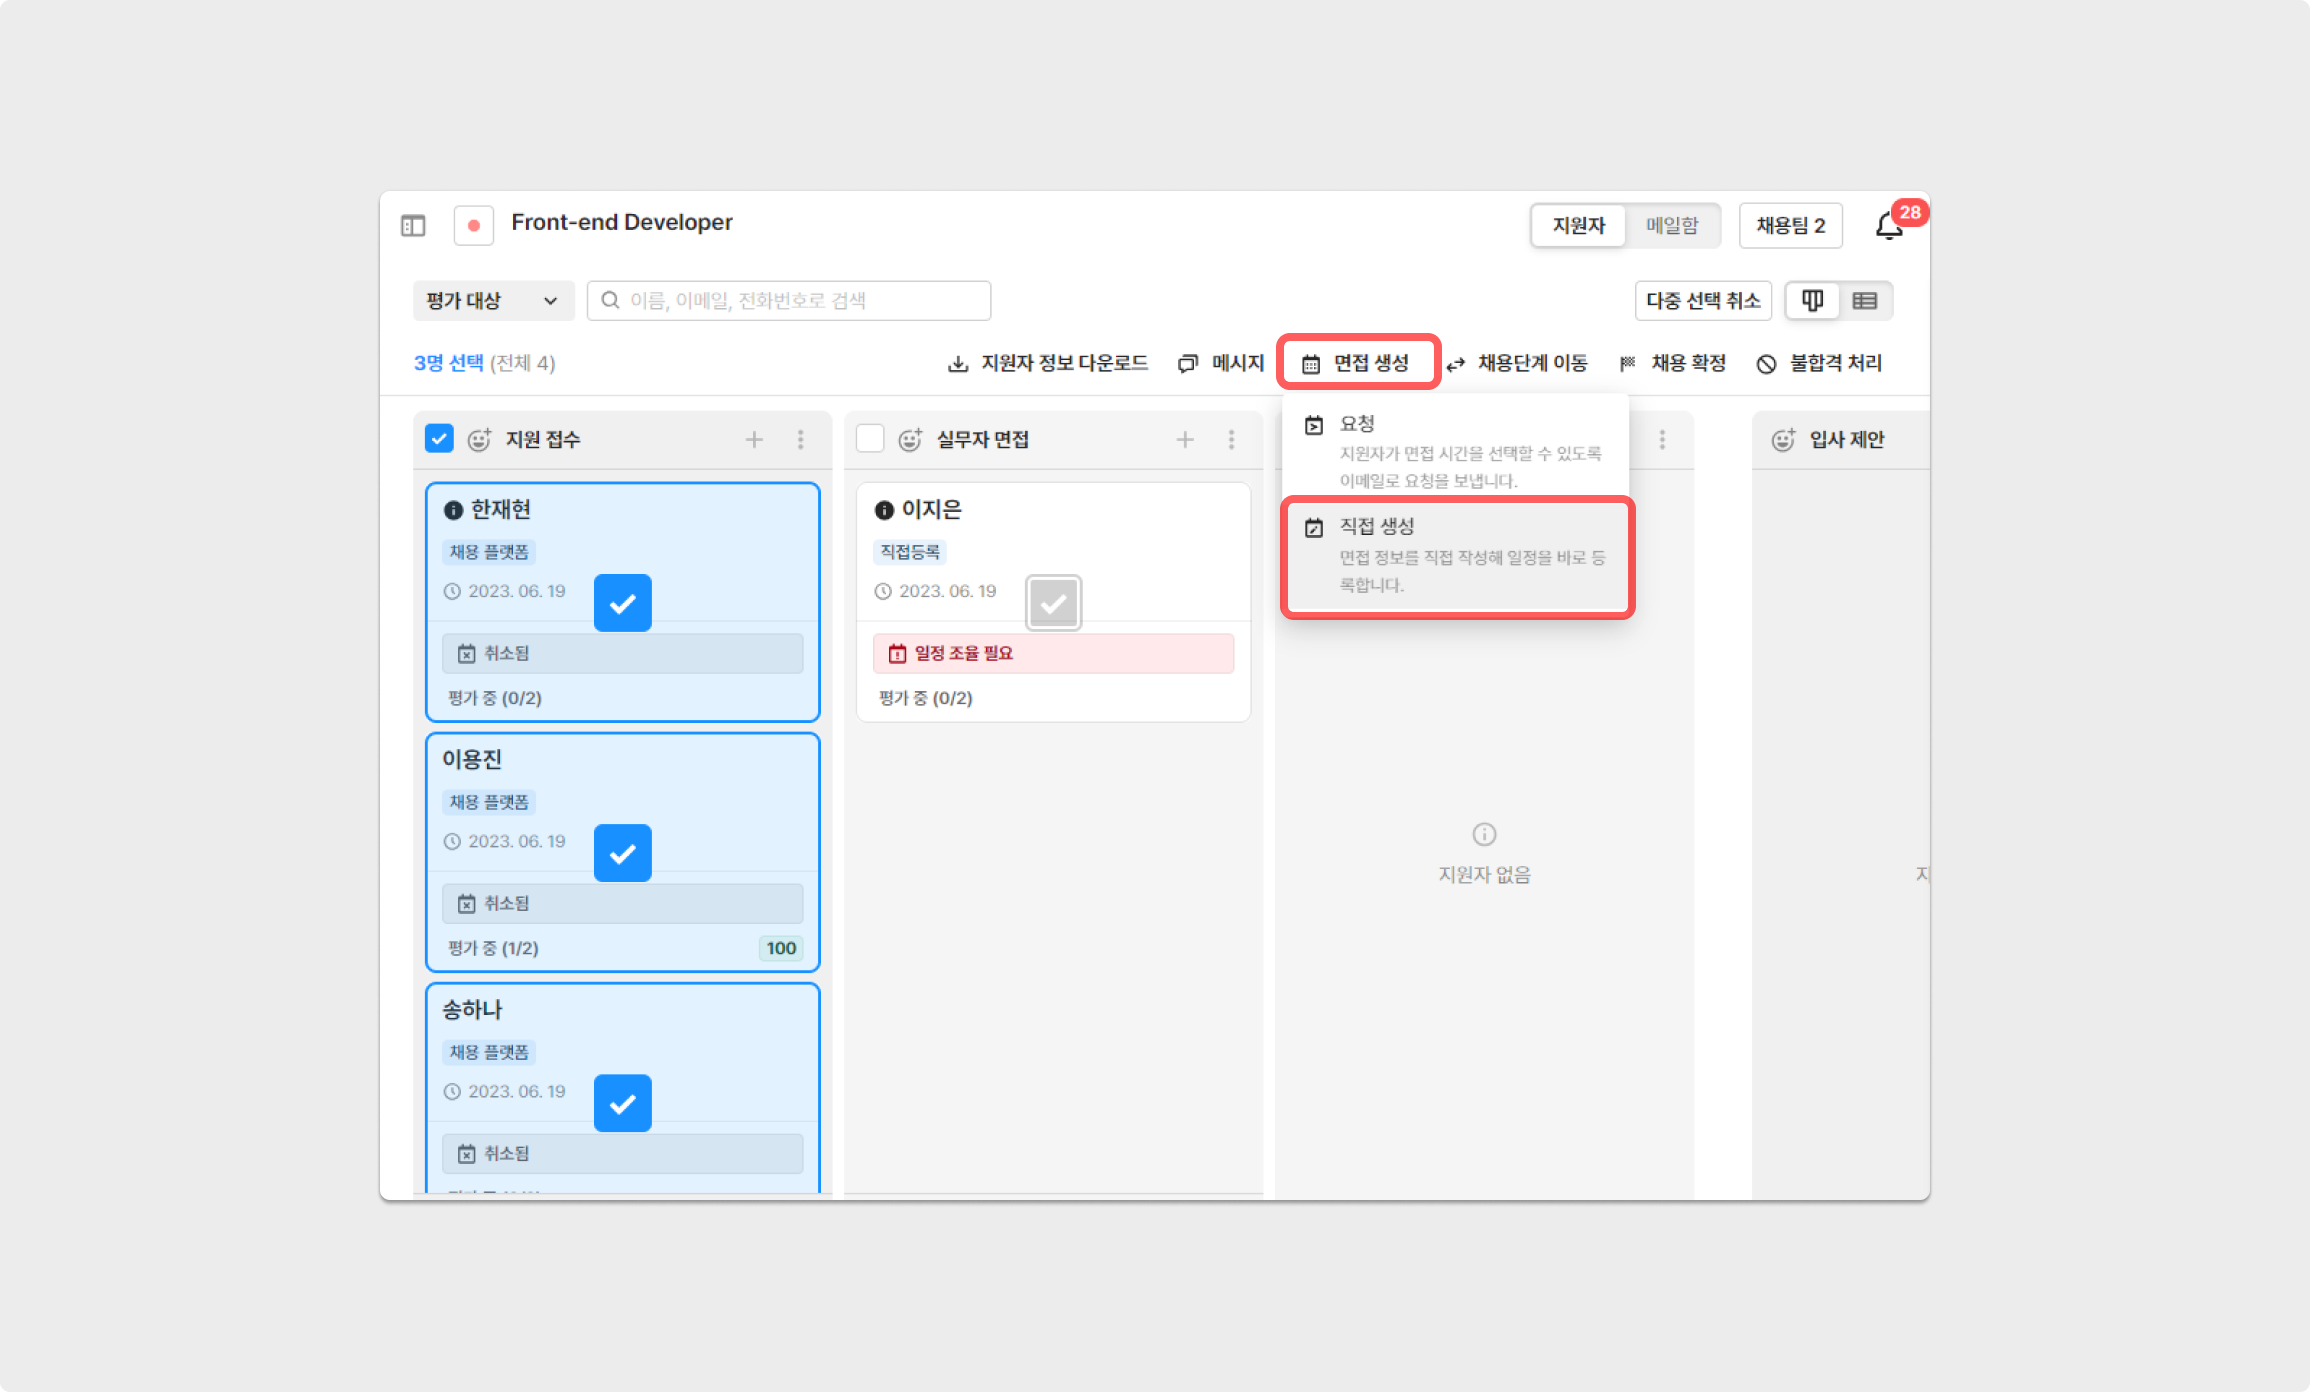Click the red recording status icon
The height and width of the screenshot is (1392, 2310).
click(474, 226)
